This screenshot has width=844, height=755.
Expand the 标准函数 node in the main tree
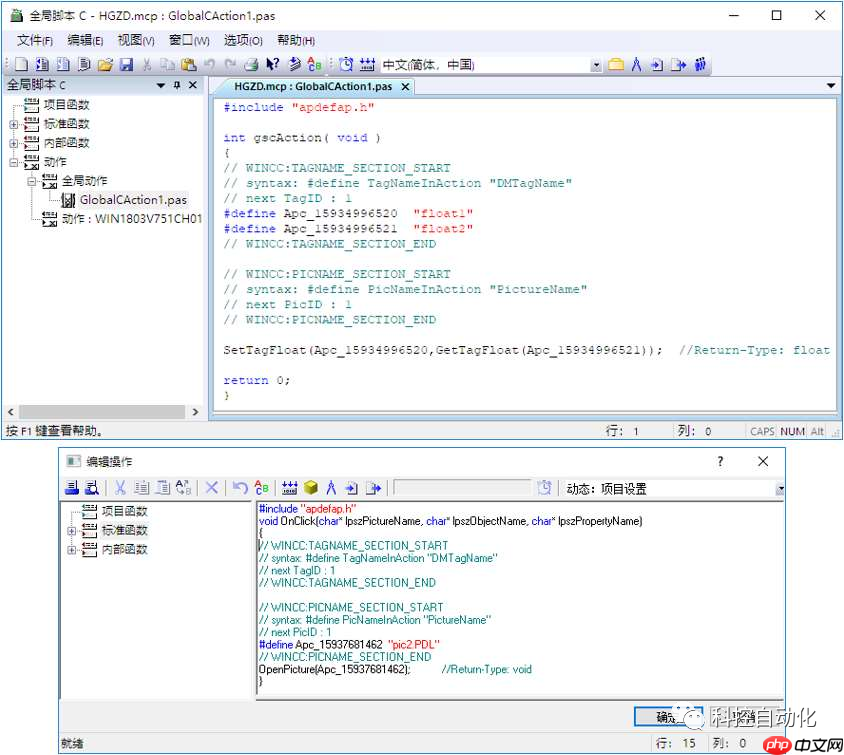(x=14, y=124)
